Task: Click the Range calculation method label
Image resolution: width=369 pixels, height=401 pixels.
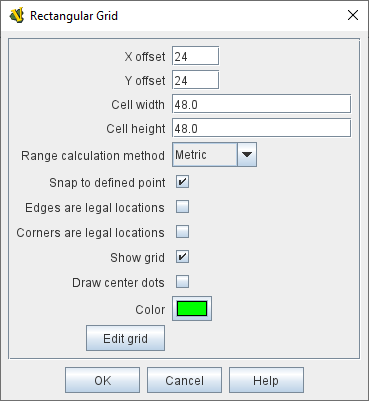Action: click(93, 156)
